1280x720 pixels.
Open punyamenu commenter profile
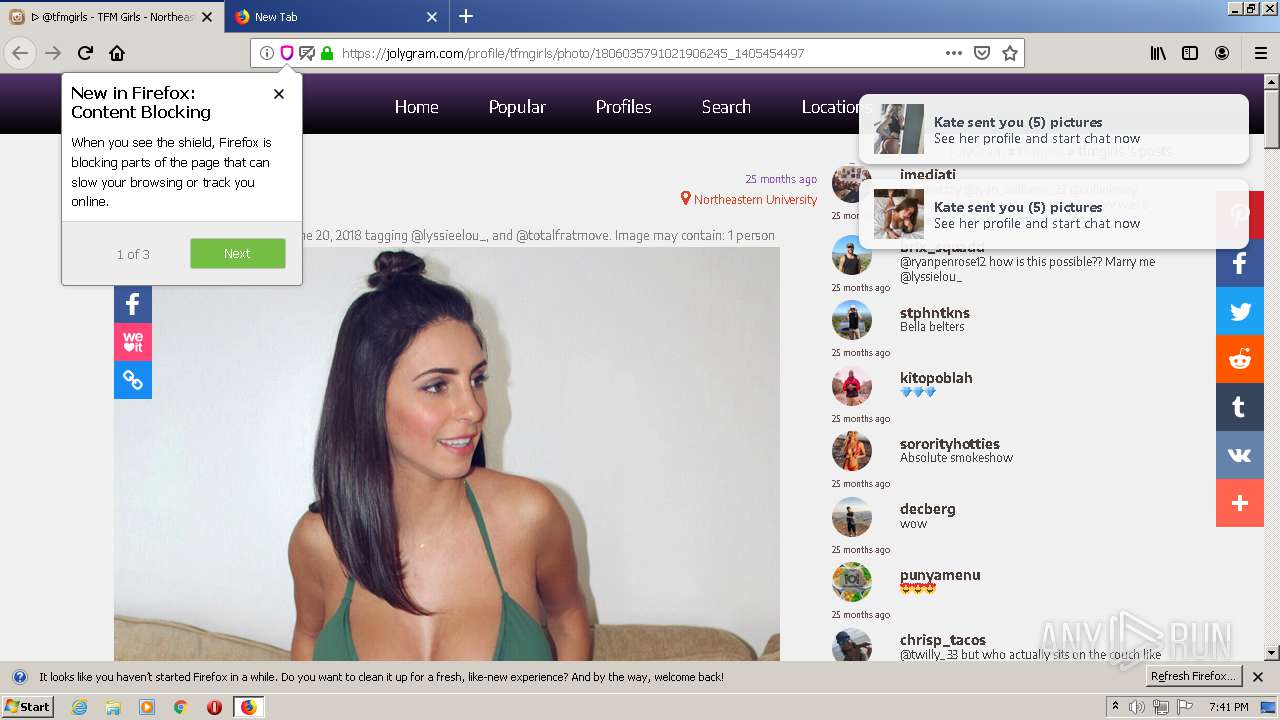tap(940, 575)
